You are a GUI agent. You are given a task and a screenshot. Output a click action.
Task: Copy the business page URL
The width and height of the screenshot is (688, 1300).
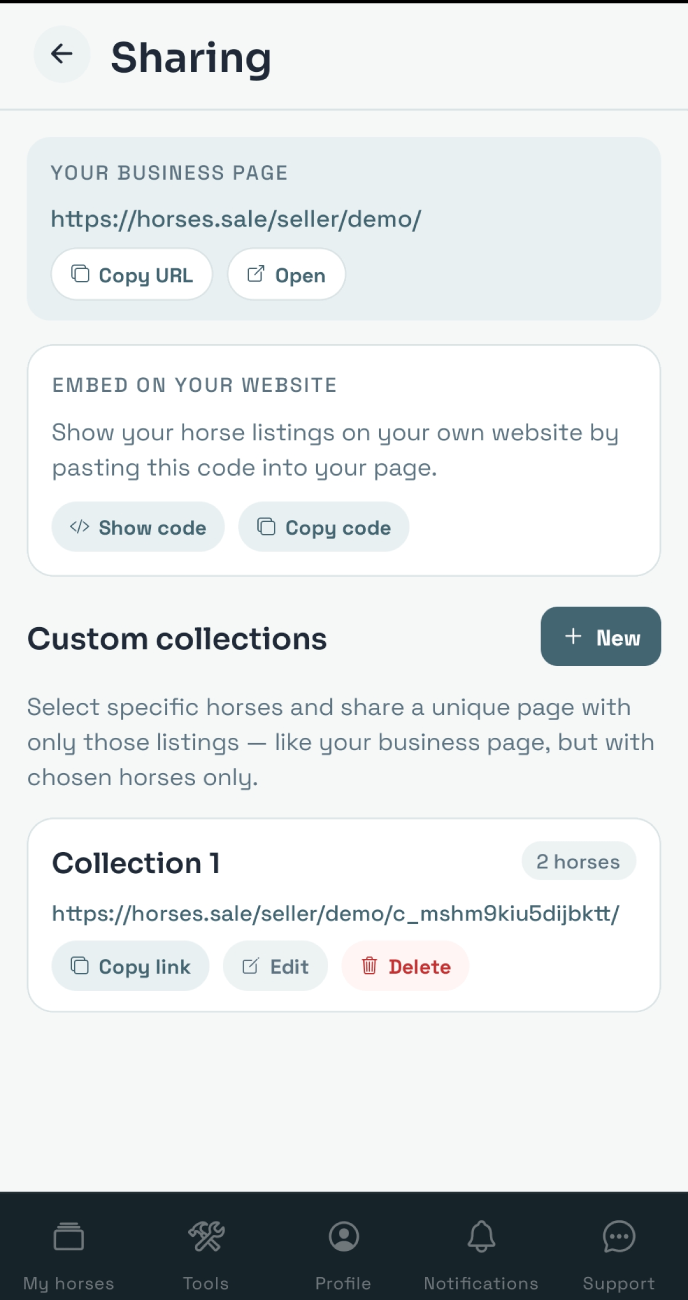click(132, 275)
